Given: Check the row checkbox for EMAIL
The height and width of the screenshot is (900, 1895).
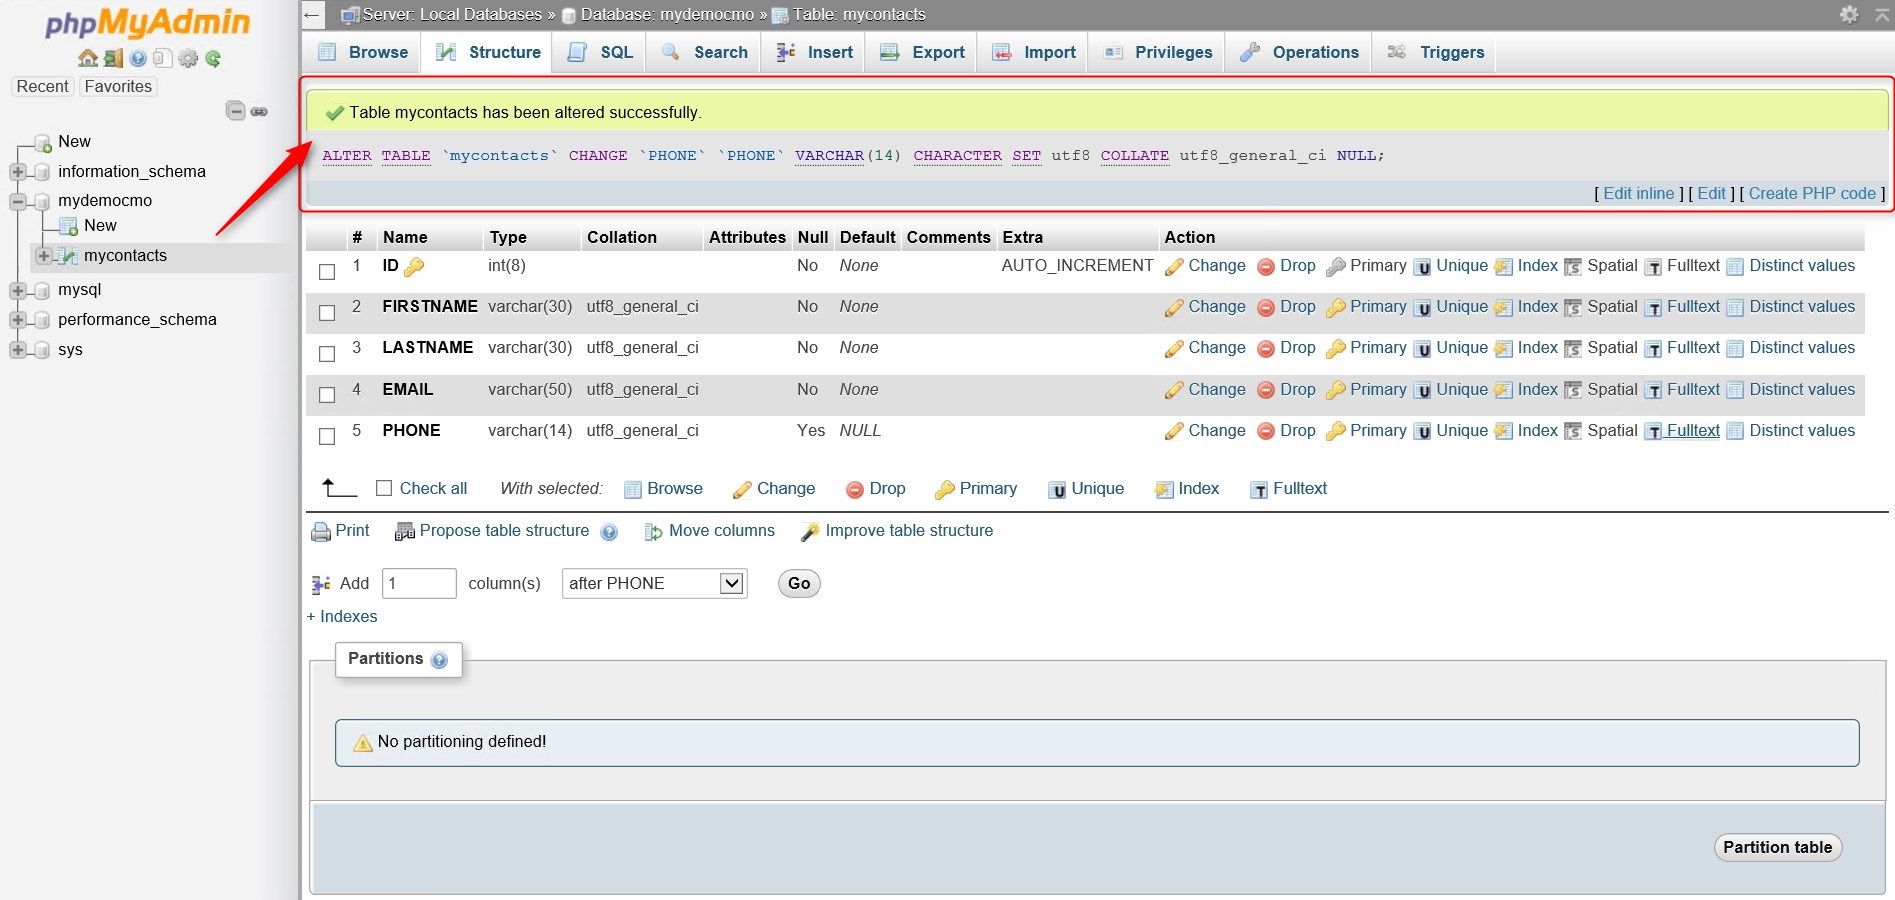Looking at the screenshot, I should pos(326,394).
